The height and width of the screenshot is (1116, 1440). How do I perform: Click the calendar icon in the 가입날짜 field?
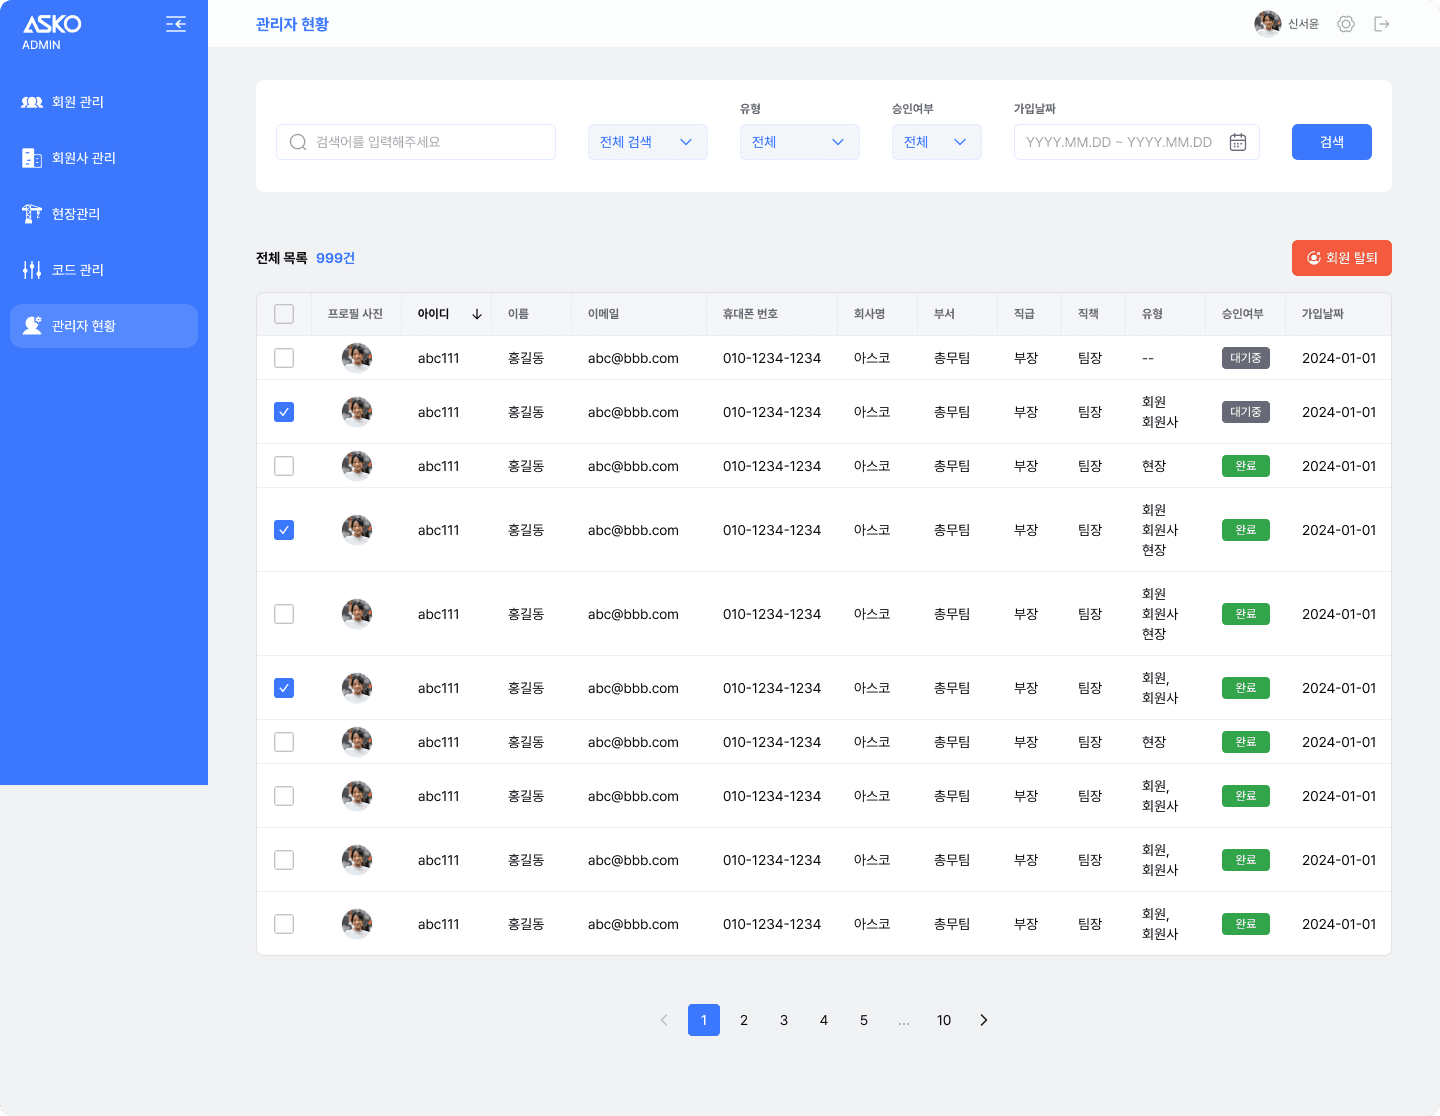click(1237, 141)
